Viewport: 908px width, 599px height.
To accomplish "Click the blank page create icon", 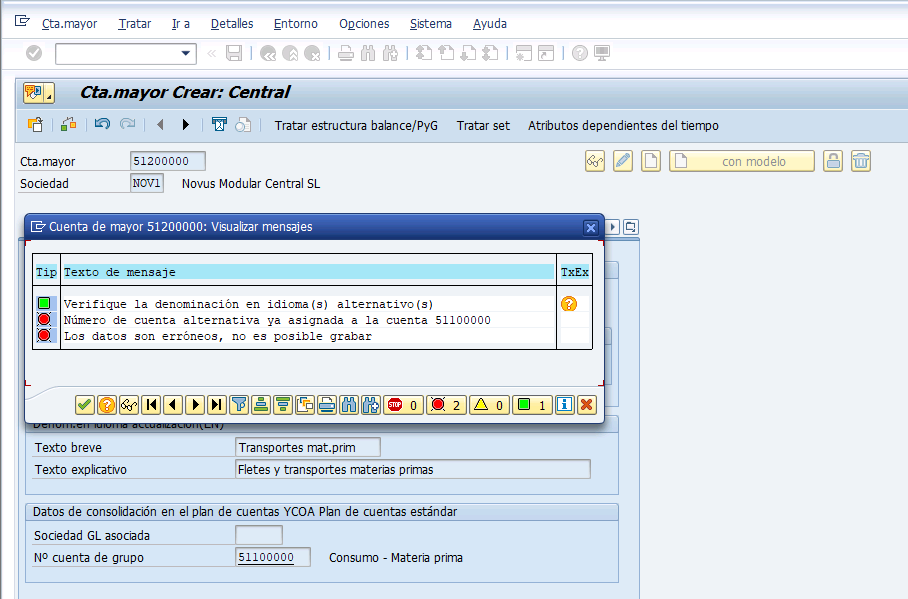I will click(x=651, y=161).
